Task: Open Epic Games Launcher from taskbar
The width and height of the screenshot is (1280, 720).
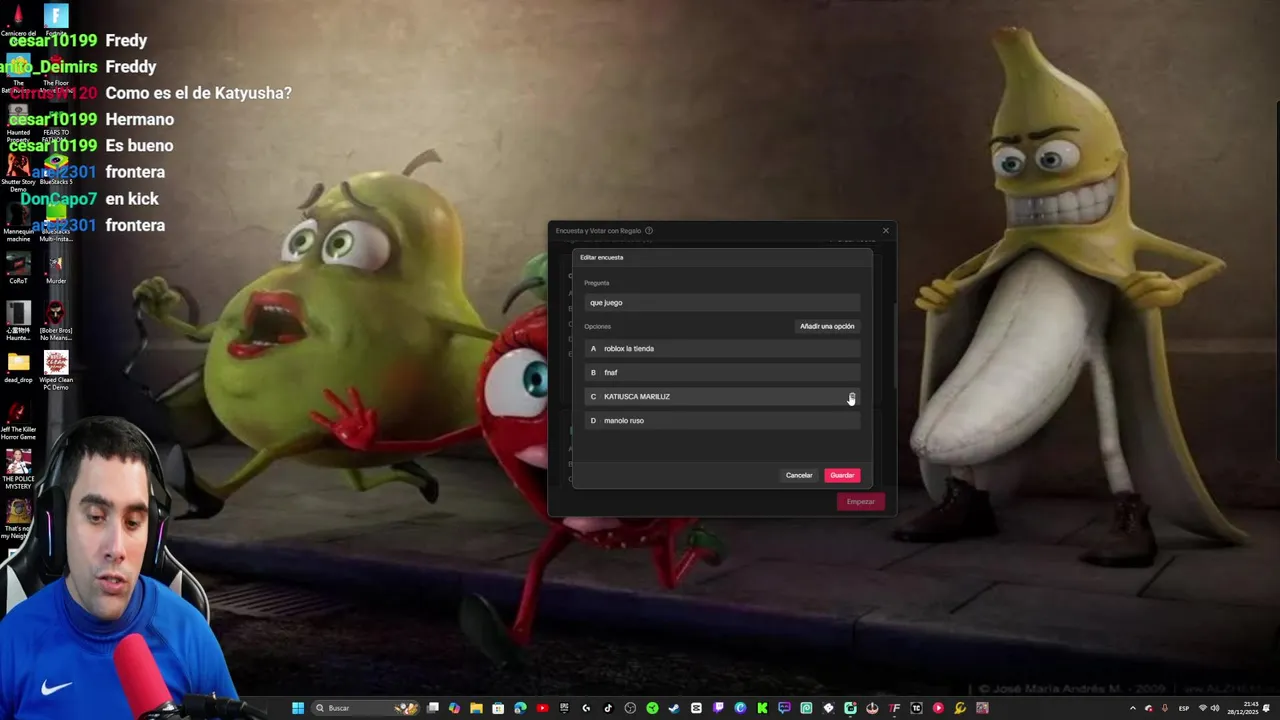Action: click(x=564, y=708)
